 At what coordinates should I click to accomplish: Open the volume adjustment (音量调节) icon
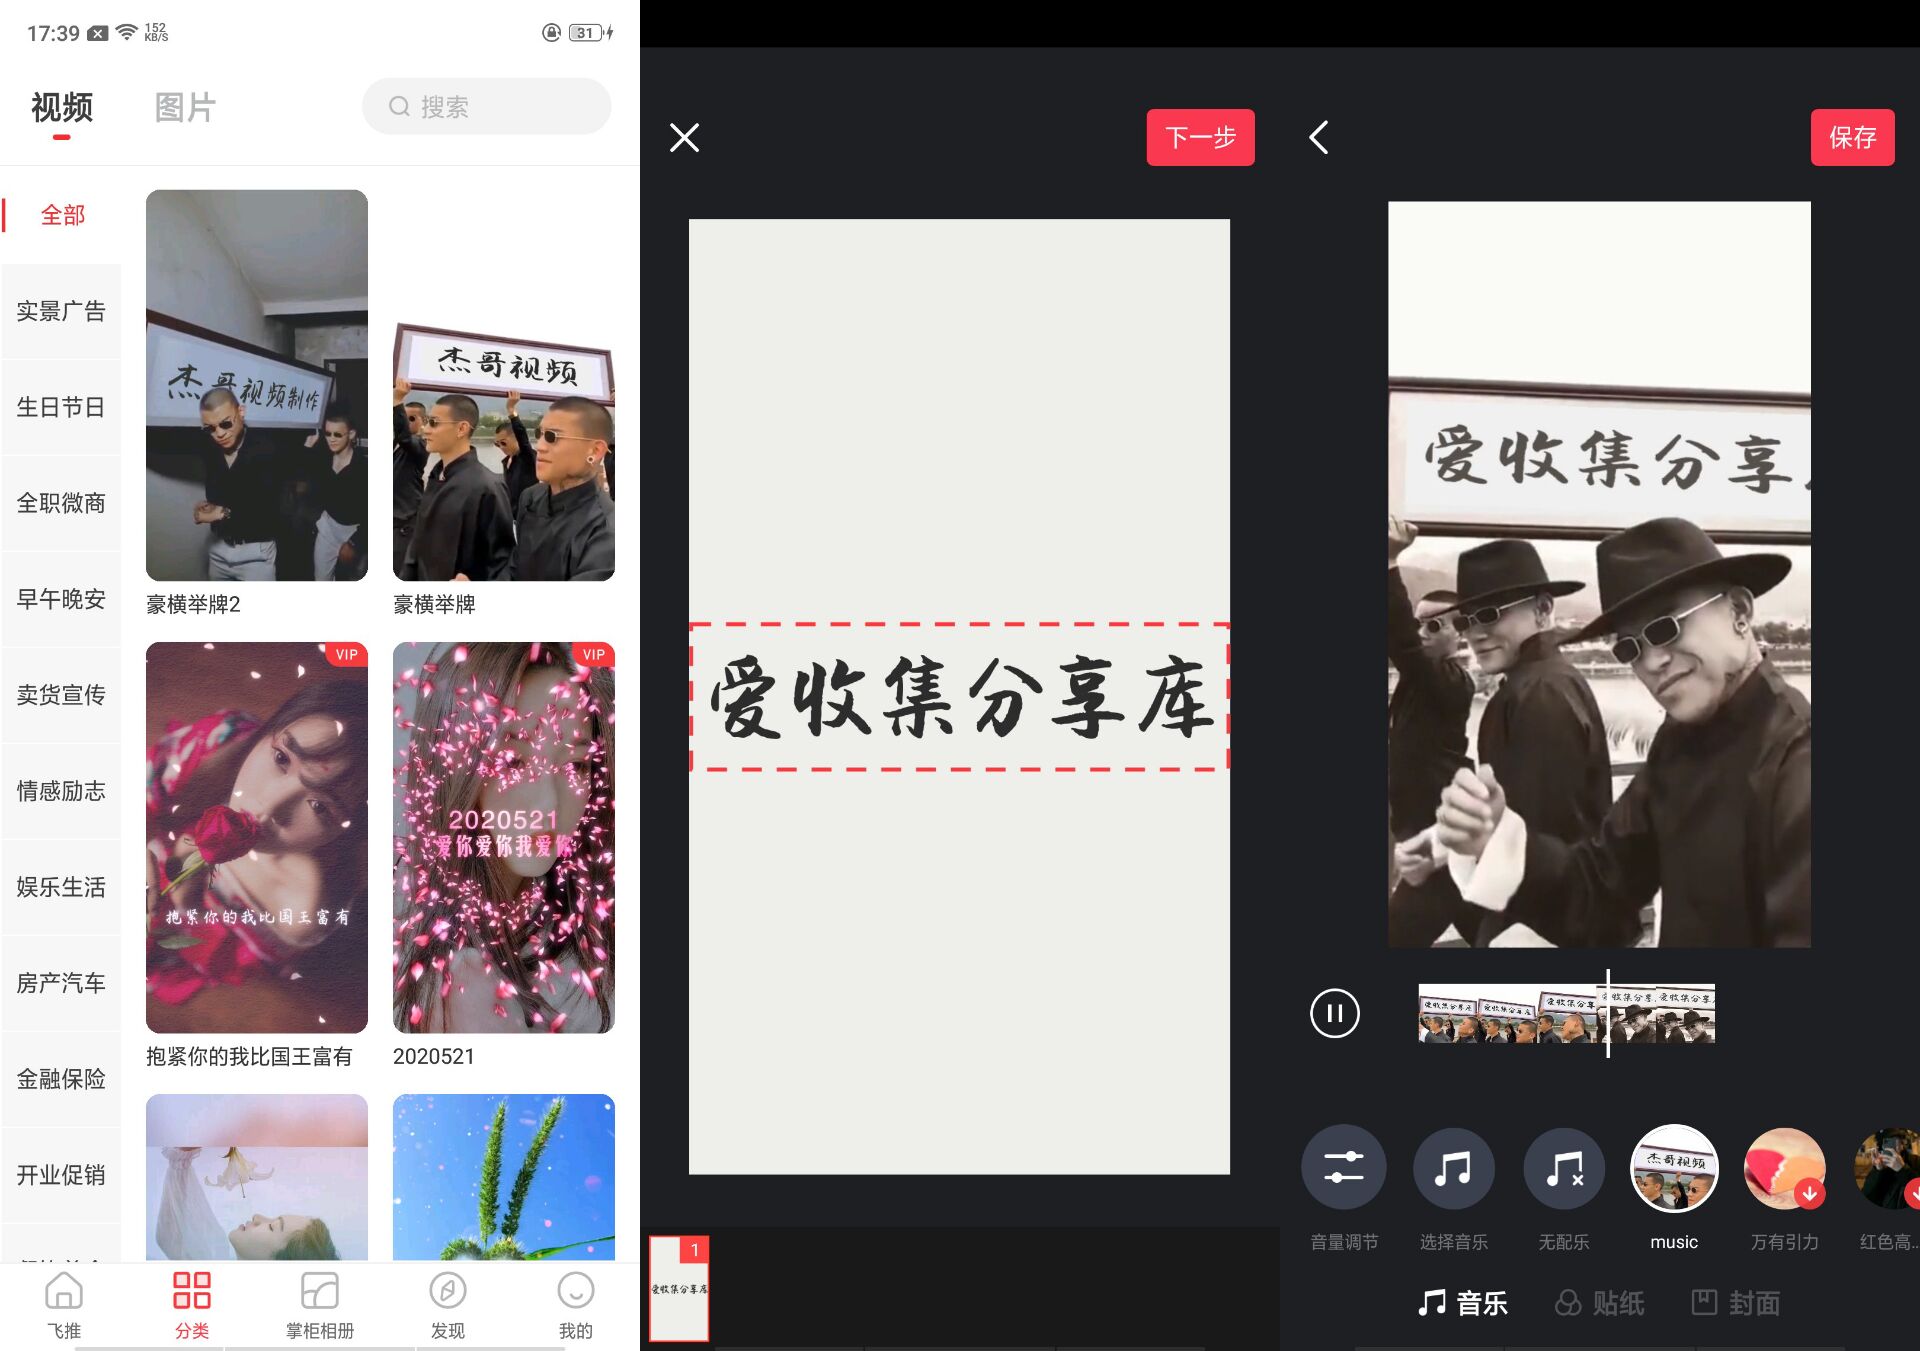[x=1343, y=1168]
